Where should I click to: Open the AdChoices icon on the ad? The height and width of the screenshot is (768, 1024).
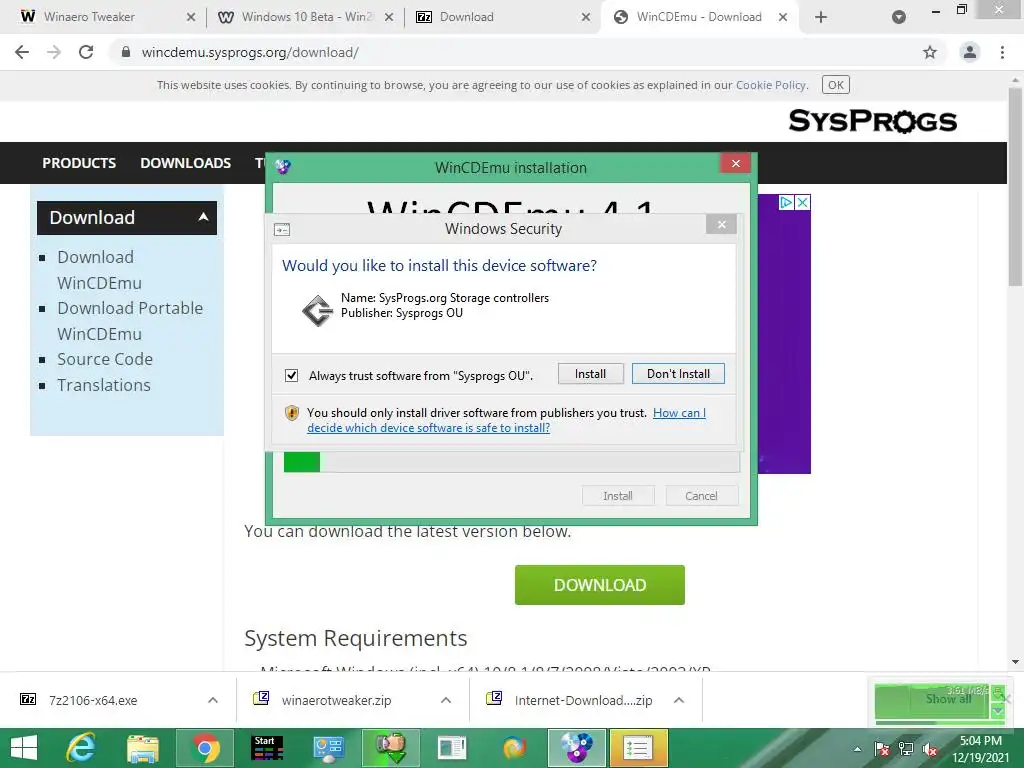pyautogui.click(x=787, y=202)
